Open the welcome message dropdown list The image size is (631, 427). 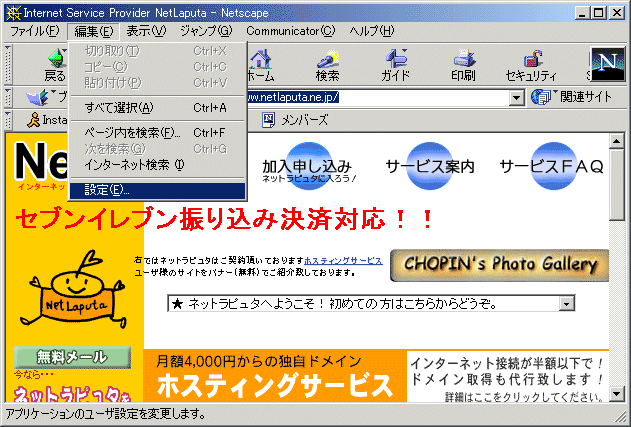pyautogui.click(x=566, y=304)
